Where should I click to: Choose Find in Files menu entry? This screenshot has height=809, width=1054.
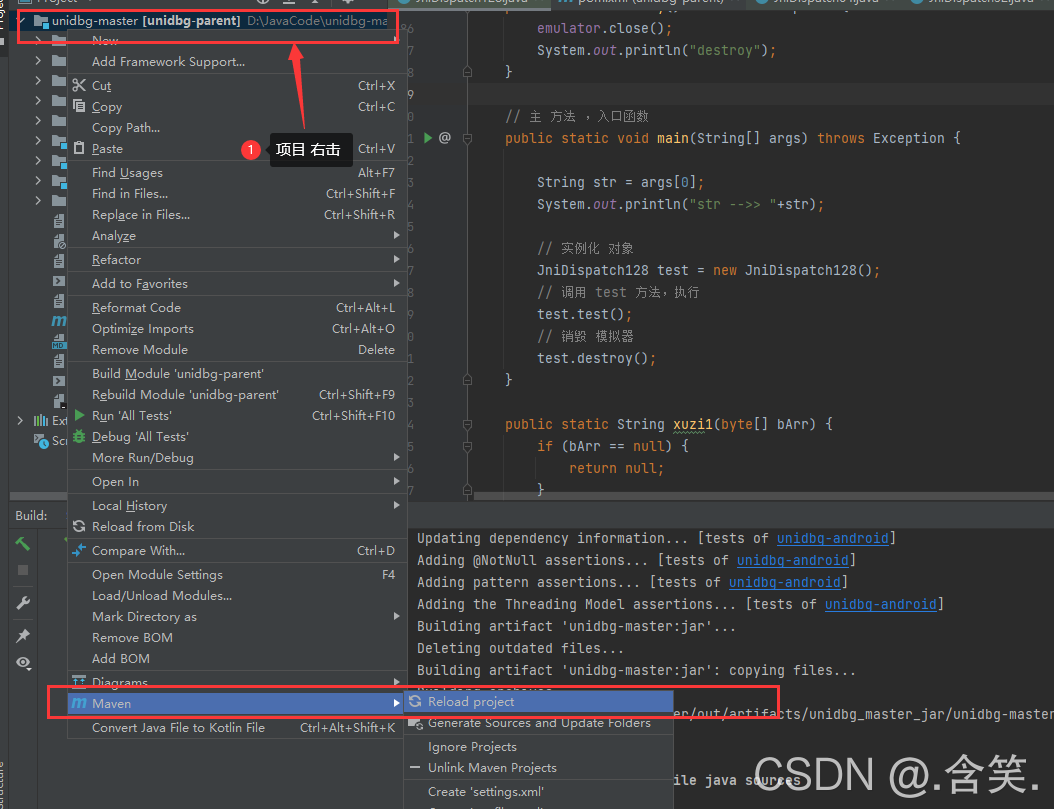tap(238, 194)
